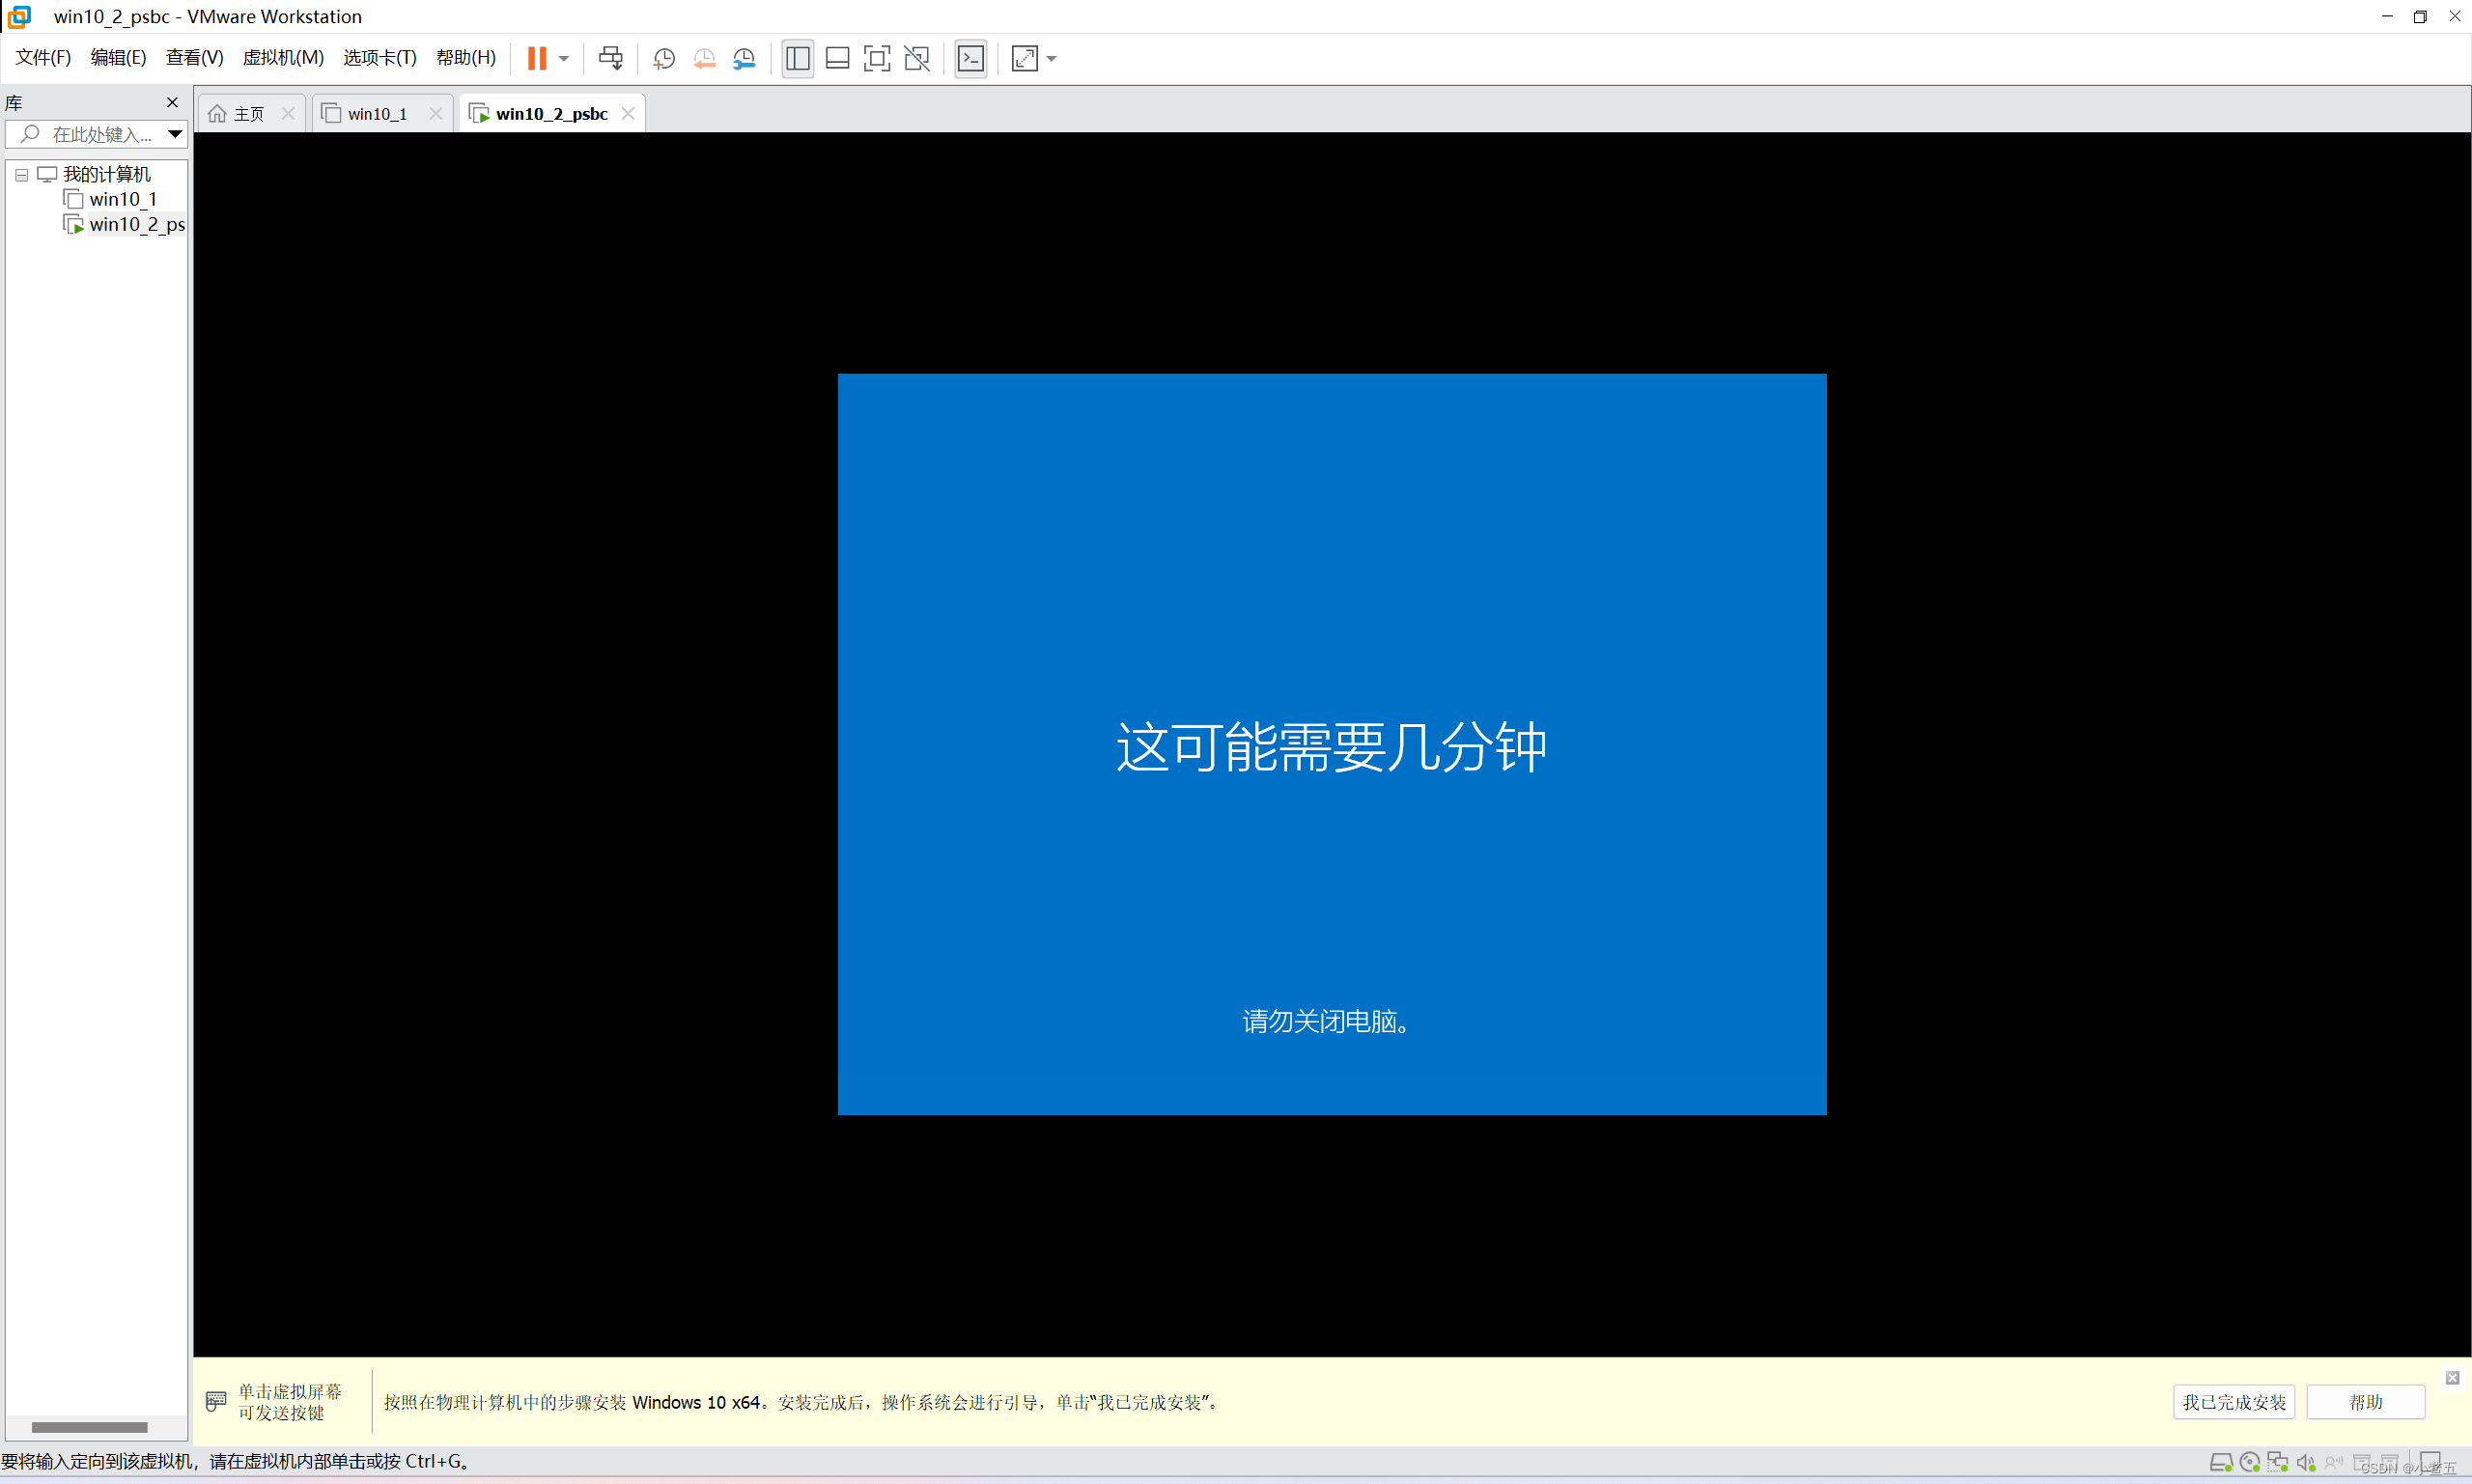
Task: Open the suspend button dropdown arrow
Action: point(563,58)
